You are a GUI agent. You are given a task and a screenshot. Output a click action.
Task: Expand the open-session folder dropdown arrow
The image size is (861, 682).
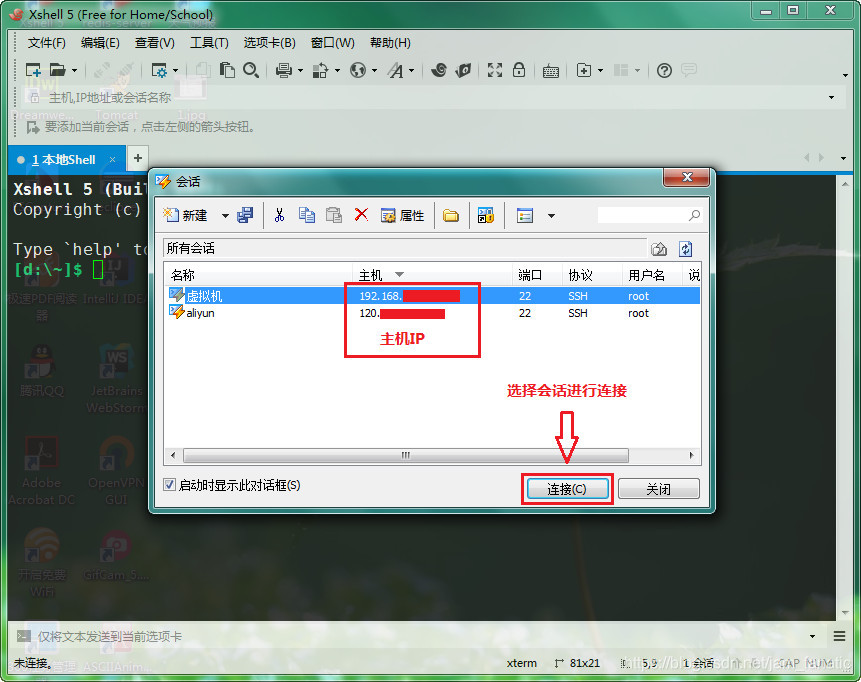point(74,70)
